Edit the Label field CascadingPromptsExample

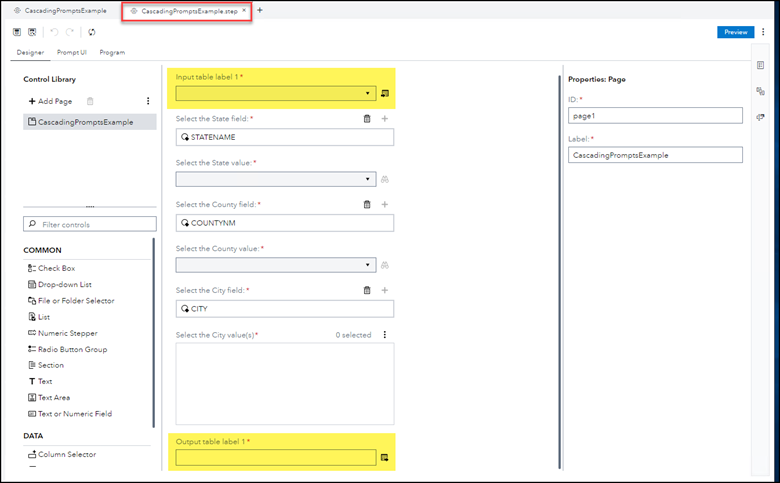coord(655,155)
